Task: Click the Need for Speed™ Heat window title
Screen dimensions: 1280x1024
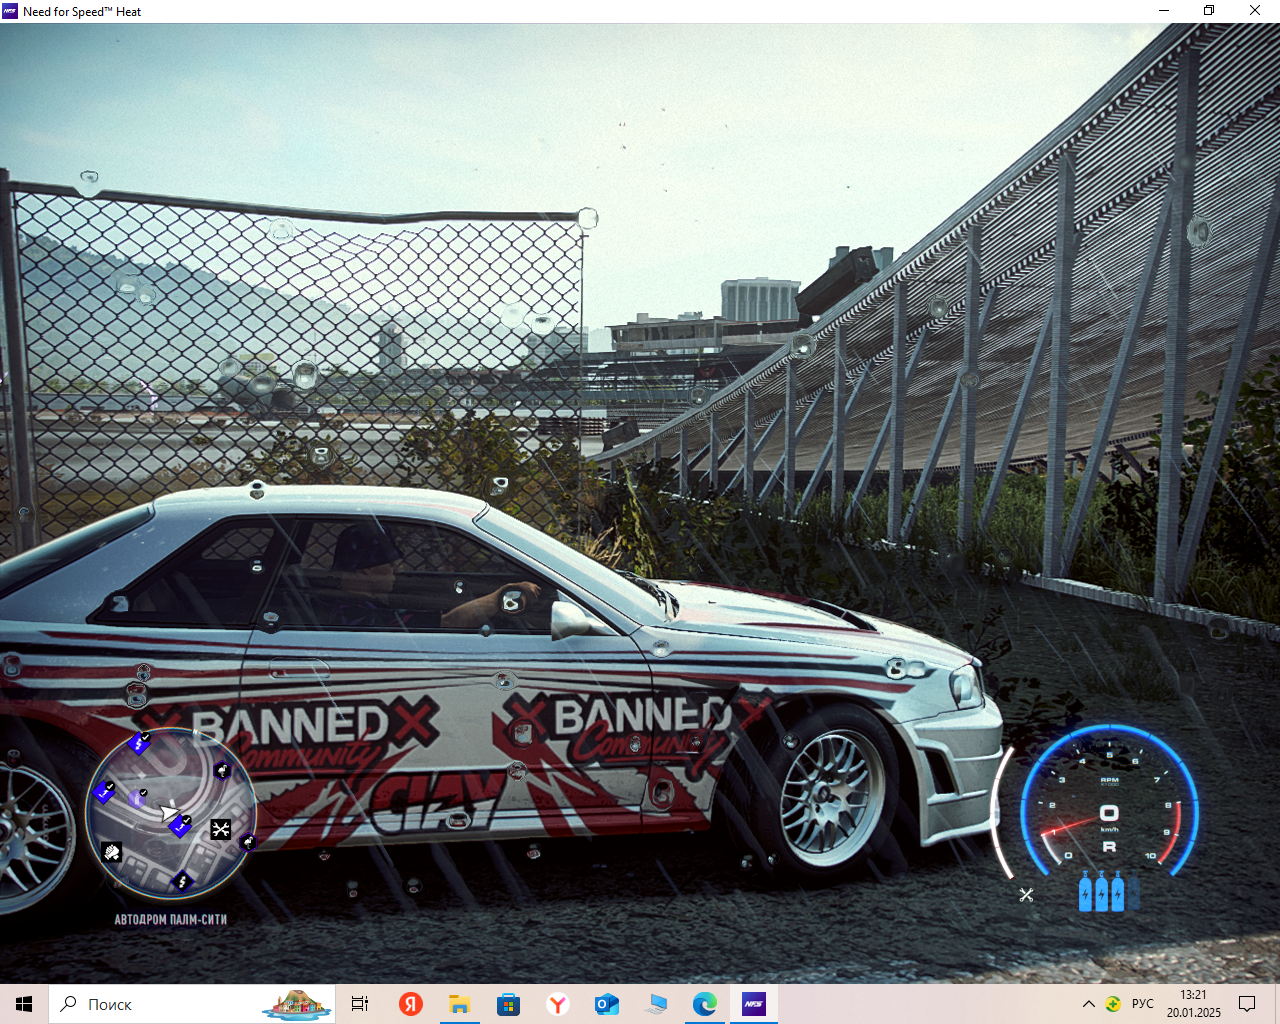Action: click(x=82, y=12)
